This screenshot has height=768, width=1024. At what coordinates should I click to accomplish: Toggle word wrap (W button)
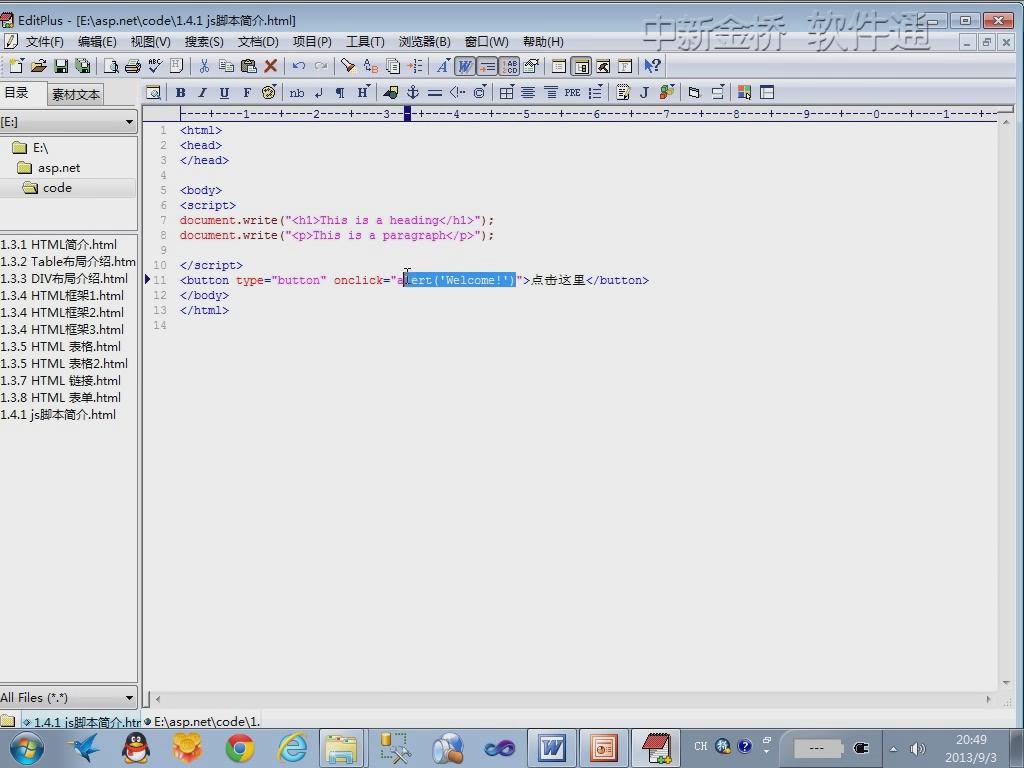[x=464, y=66]
